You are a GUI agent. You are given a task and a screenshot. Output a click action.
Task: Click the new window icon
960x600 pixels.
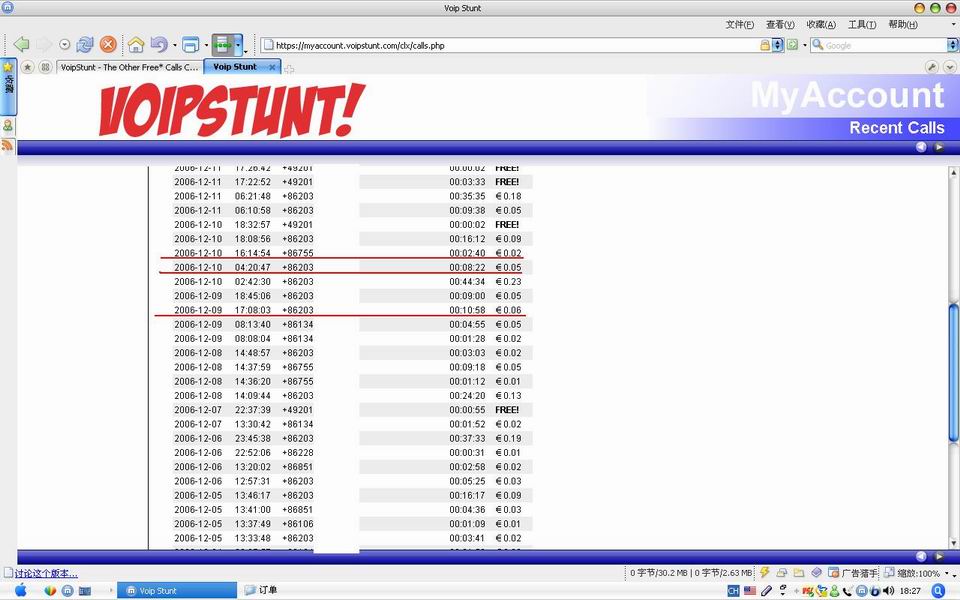click(x=191, y=45)
